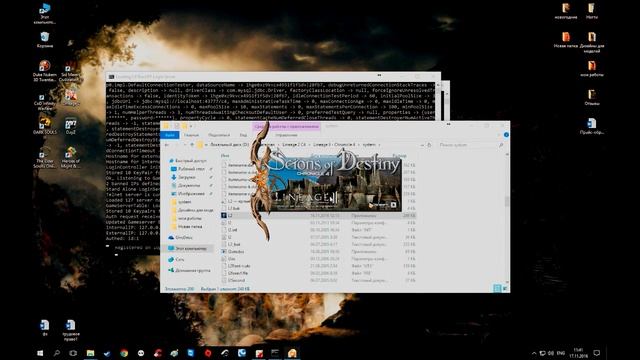Screen dimensions: 640x360
Task: Go to Локальный диск (D:) in breadcrumb
Action: (x=229, y=145)
